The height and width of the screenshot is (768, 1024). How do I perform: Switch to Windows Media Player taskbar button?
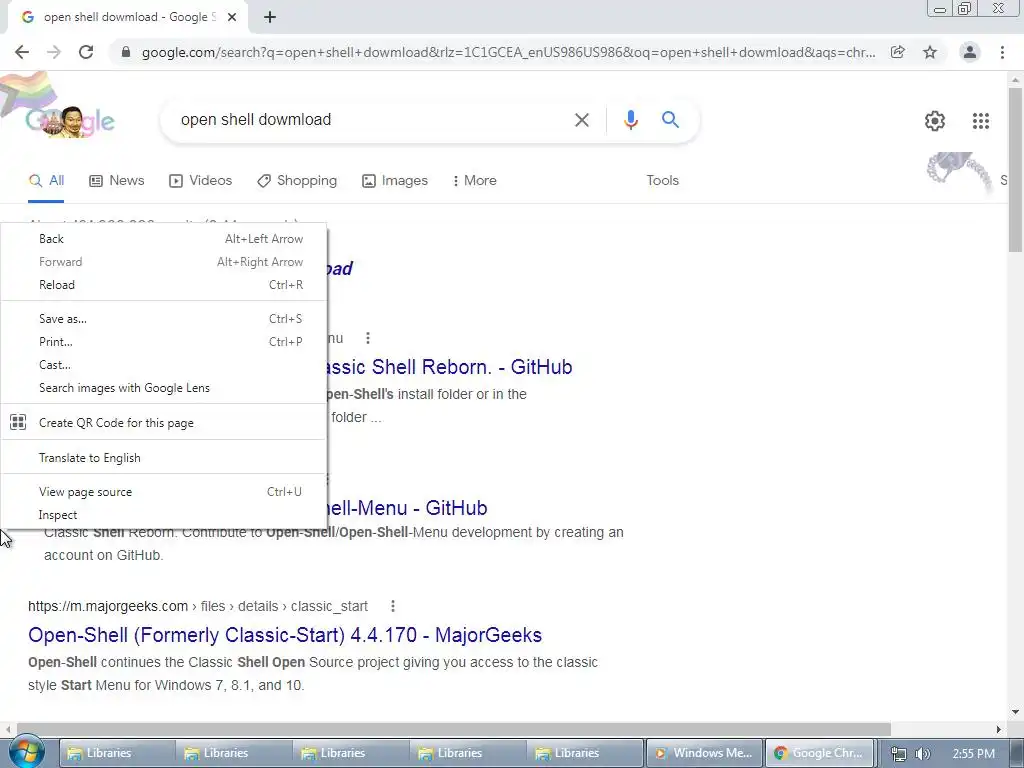pos(704,753)
